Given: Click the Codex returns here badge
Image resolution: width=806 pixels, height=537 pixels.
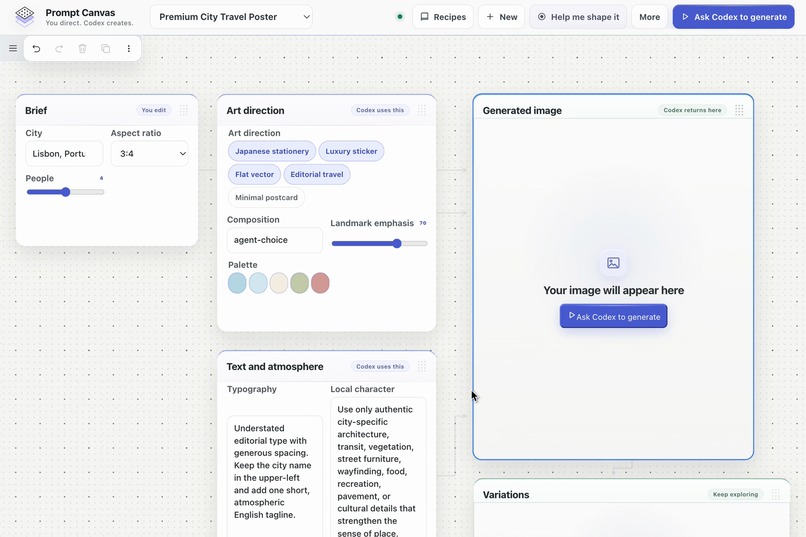Looking at the screenshot, I should click(692, 110).
